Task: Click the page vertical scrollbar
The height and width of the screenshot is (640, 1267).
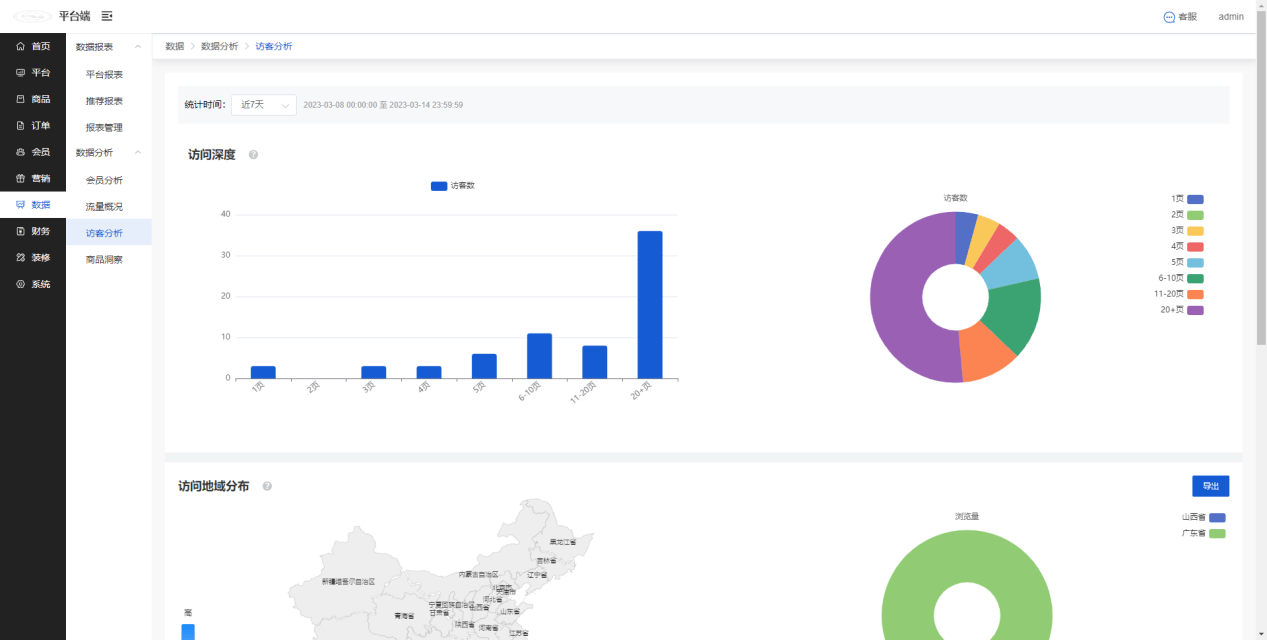Action: (1261, 180)
